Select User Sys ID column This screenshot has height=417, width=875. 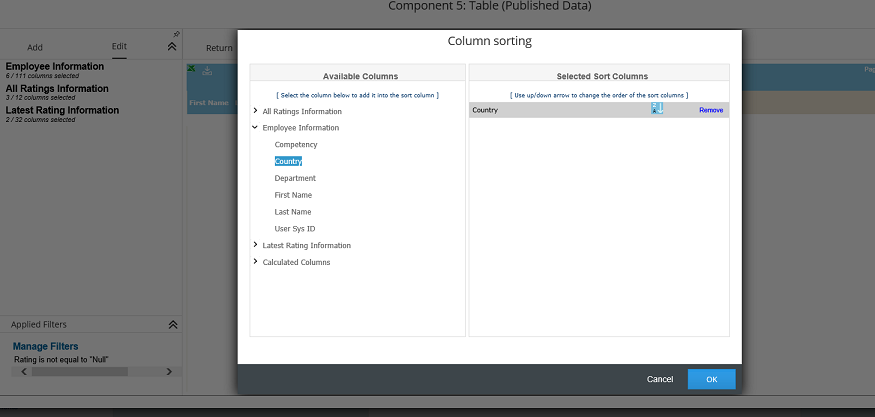tap(295, 228)
